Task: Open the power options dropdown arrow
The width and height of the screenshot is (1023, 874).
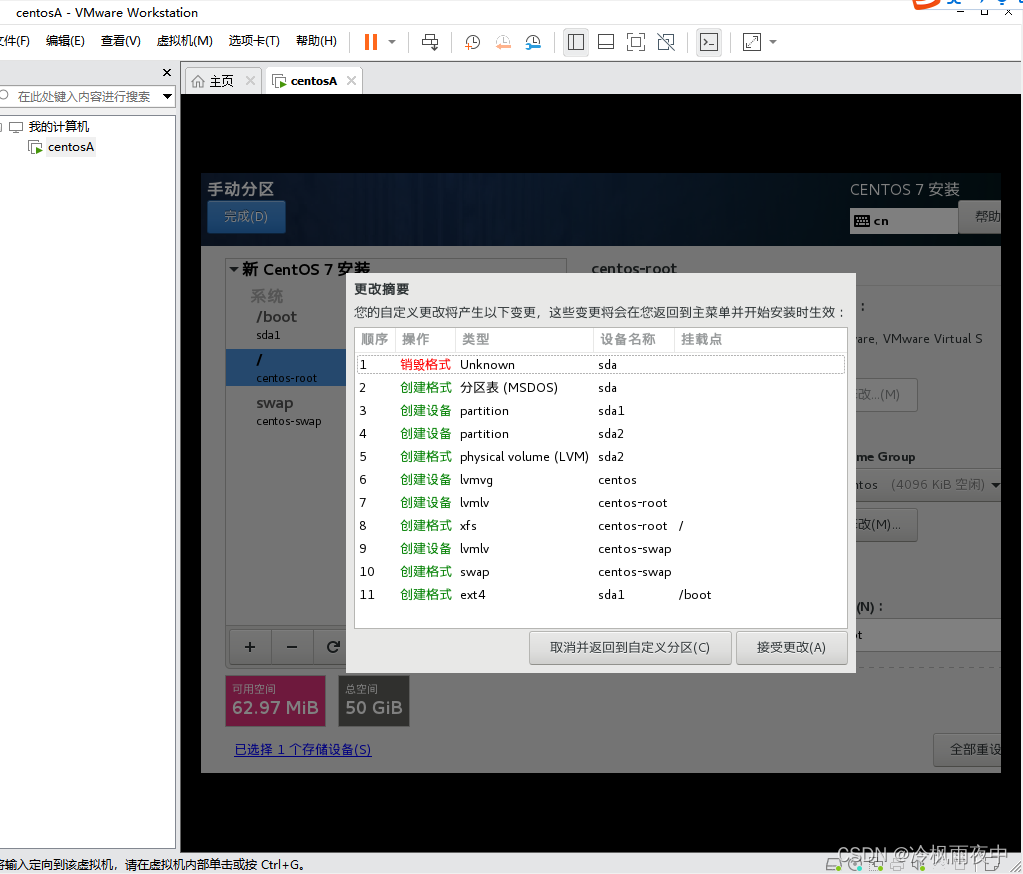Action: click(x=392, y=42)
